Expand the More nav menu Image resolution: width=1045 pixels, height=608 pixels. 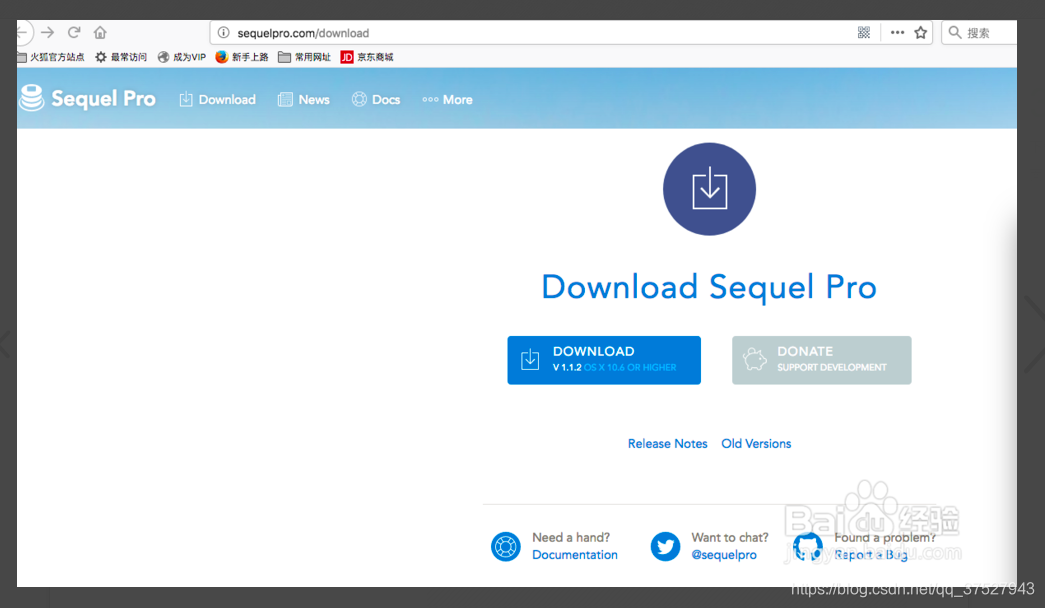pyautogui.click(x=447, y=99)
